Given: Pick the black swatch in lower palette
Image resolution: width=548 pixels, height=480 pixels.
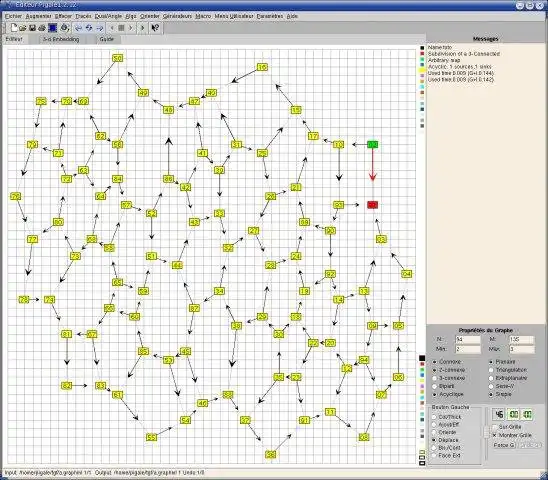Looking at the screenshot, I should [422, 358].
